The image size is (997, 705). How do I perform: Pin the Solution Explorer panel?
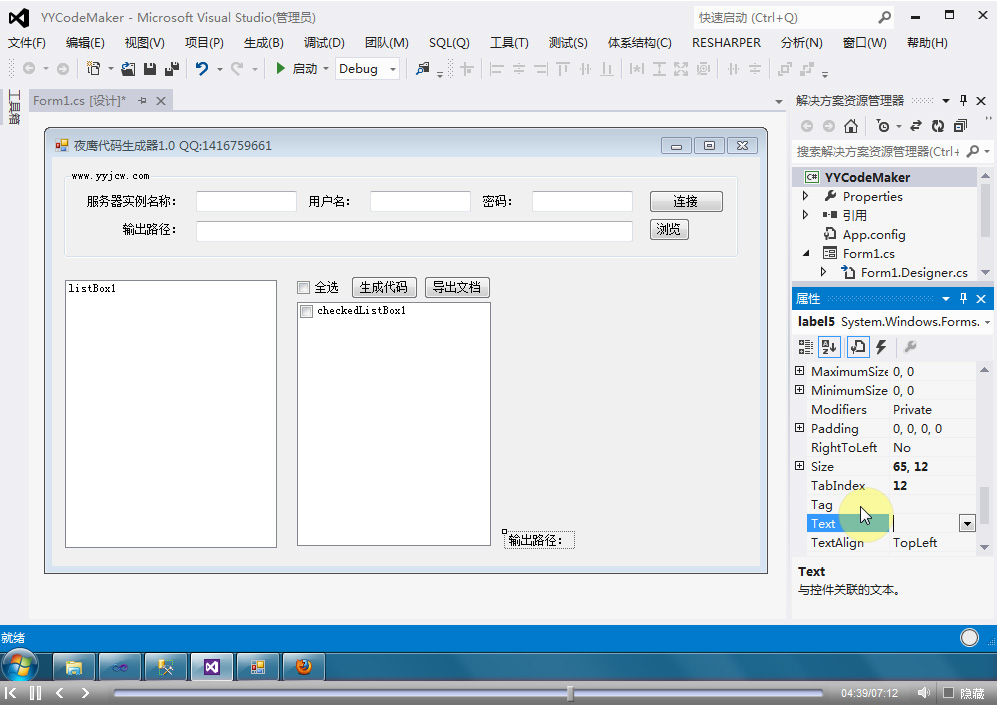tap(963, 100)
